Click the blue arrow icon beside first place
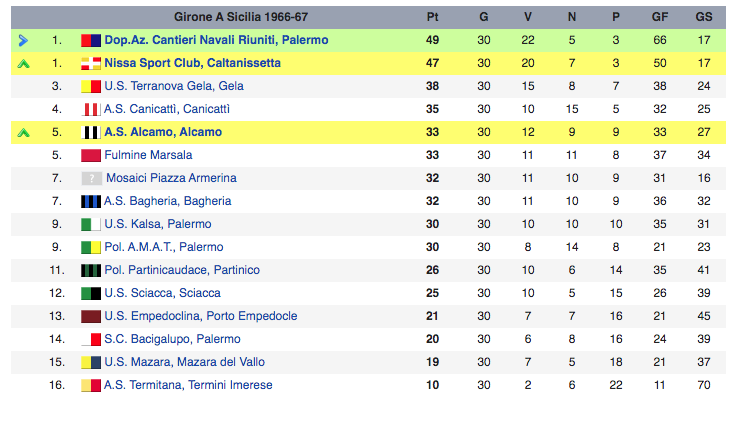 23,40
